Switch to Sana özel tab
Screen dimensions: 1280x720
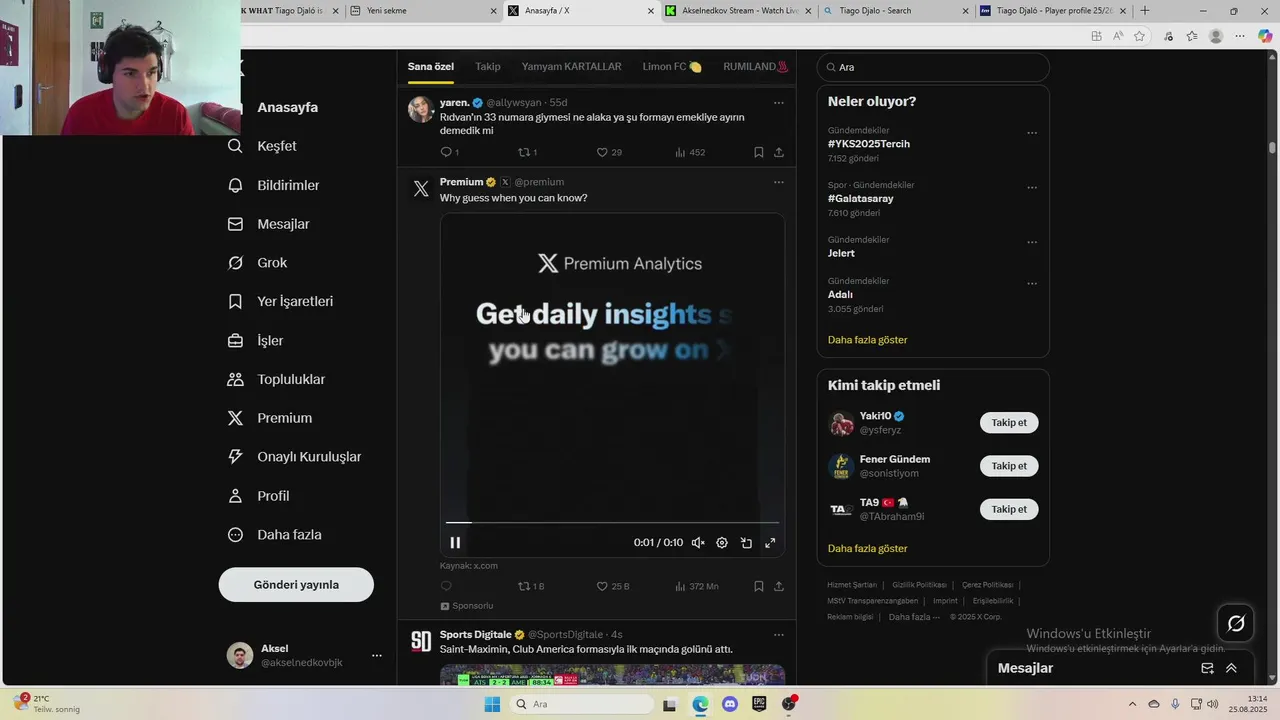430,67
